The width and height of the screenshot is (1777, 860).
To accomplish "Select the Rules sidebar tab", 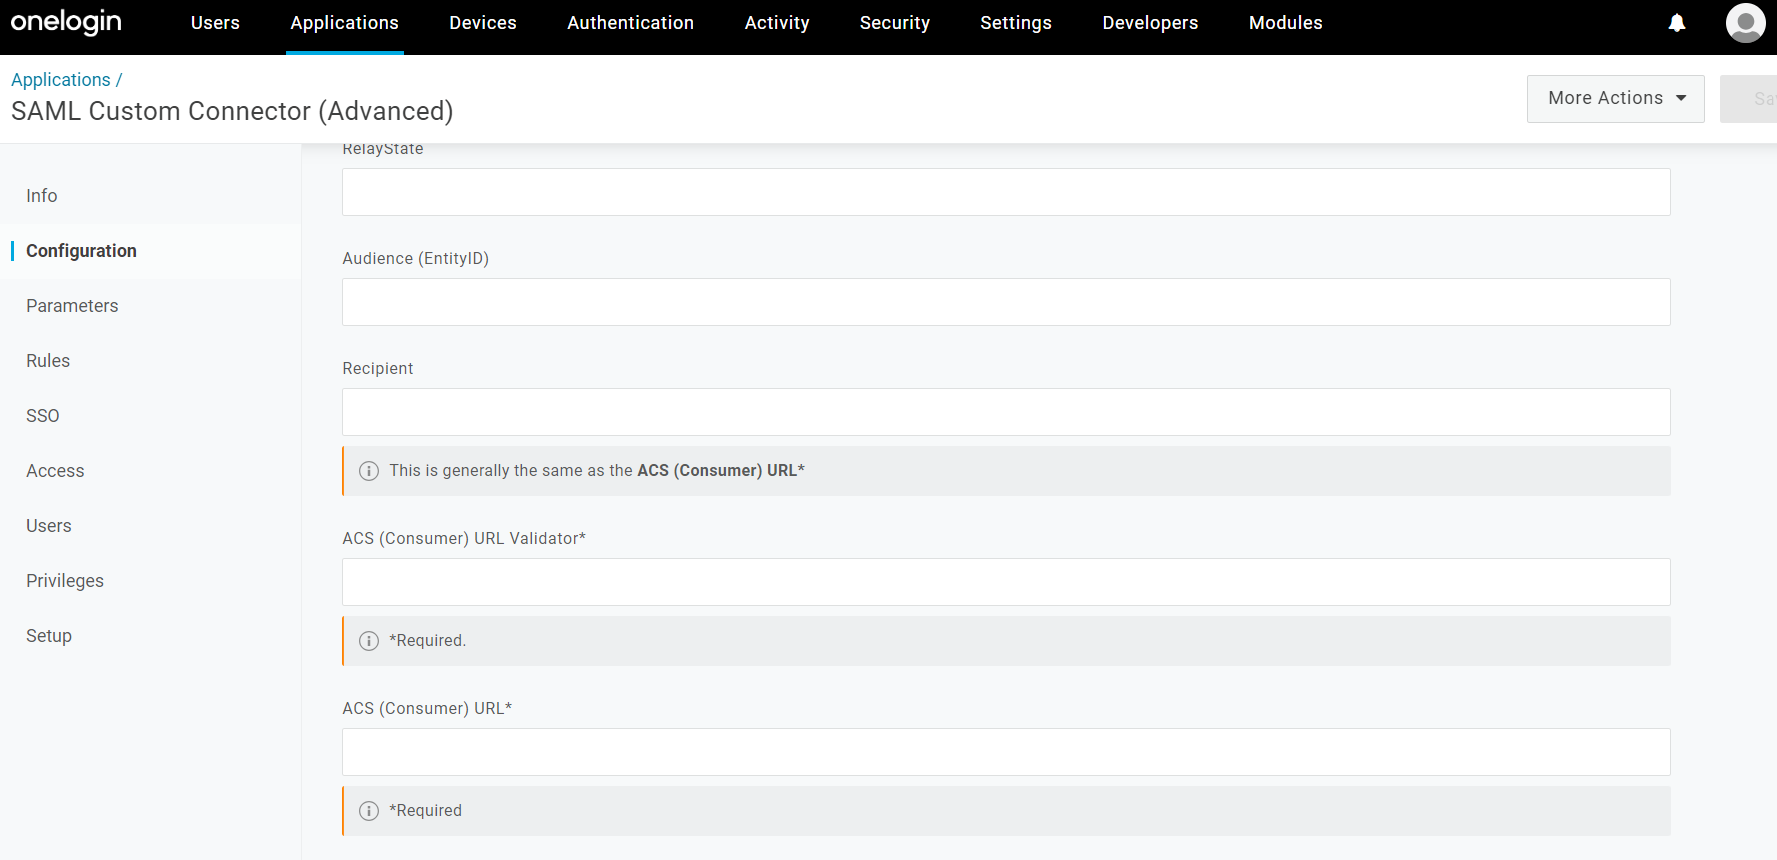I will coord(48,361).
